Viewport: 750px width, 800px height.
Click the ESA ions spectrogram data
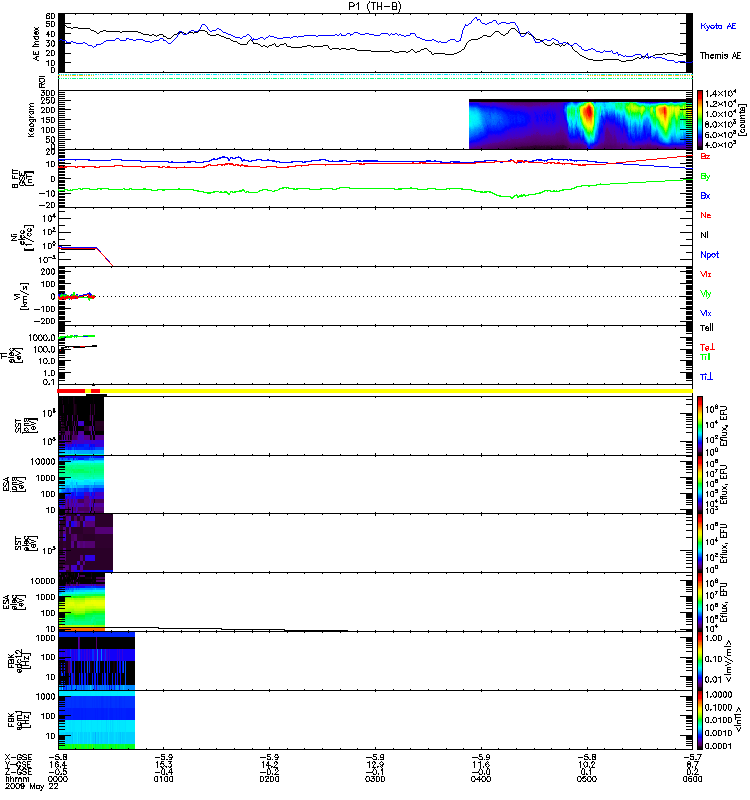[81, 485]
